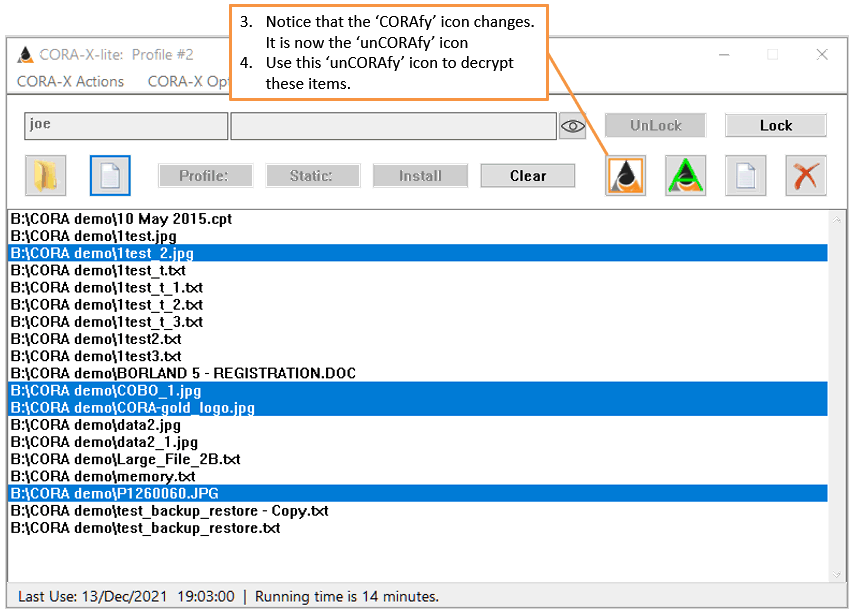Viewport: 851px width, 612px height.
Task: Select the blue-bordered file page icon
Action: tap(110, 176)
